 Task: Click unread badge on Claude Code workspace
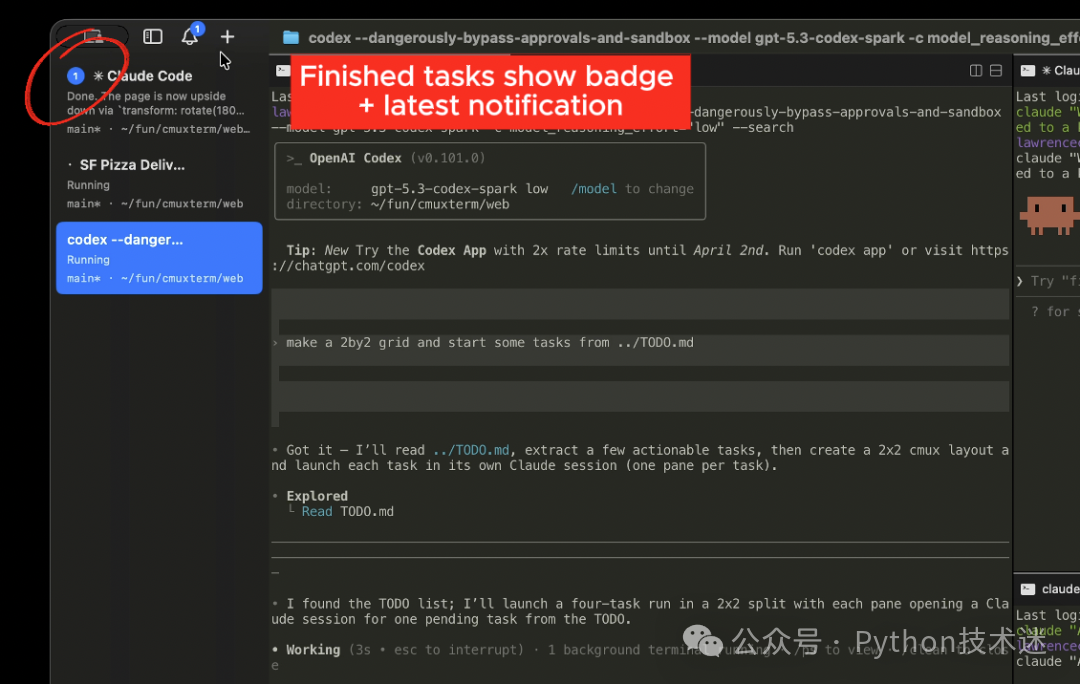click(x=76, y=76)
